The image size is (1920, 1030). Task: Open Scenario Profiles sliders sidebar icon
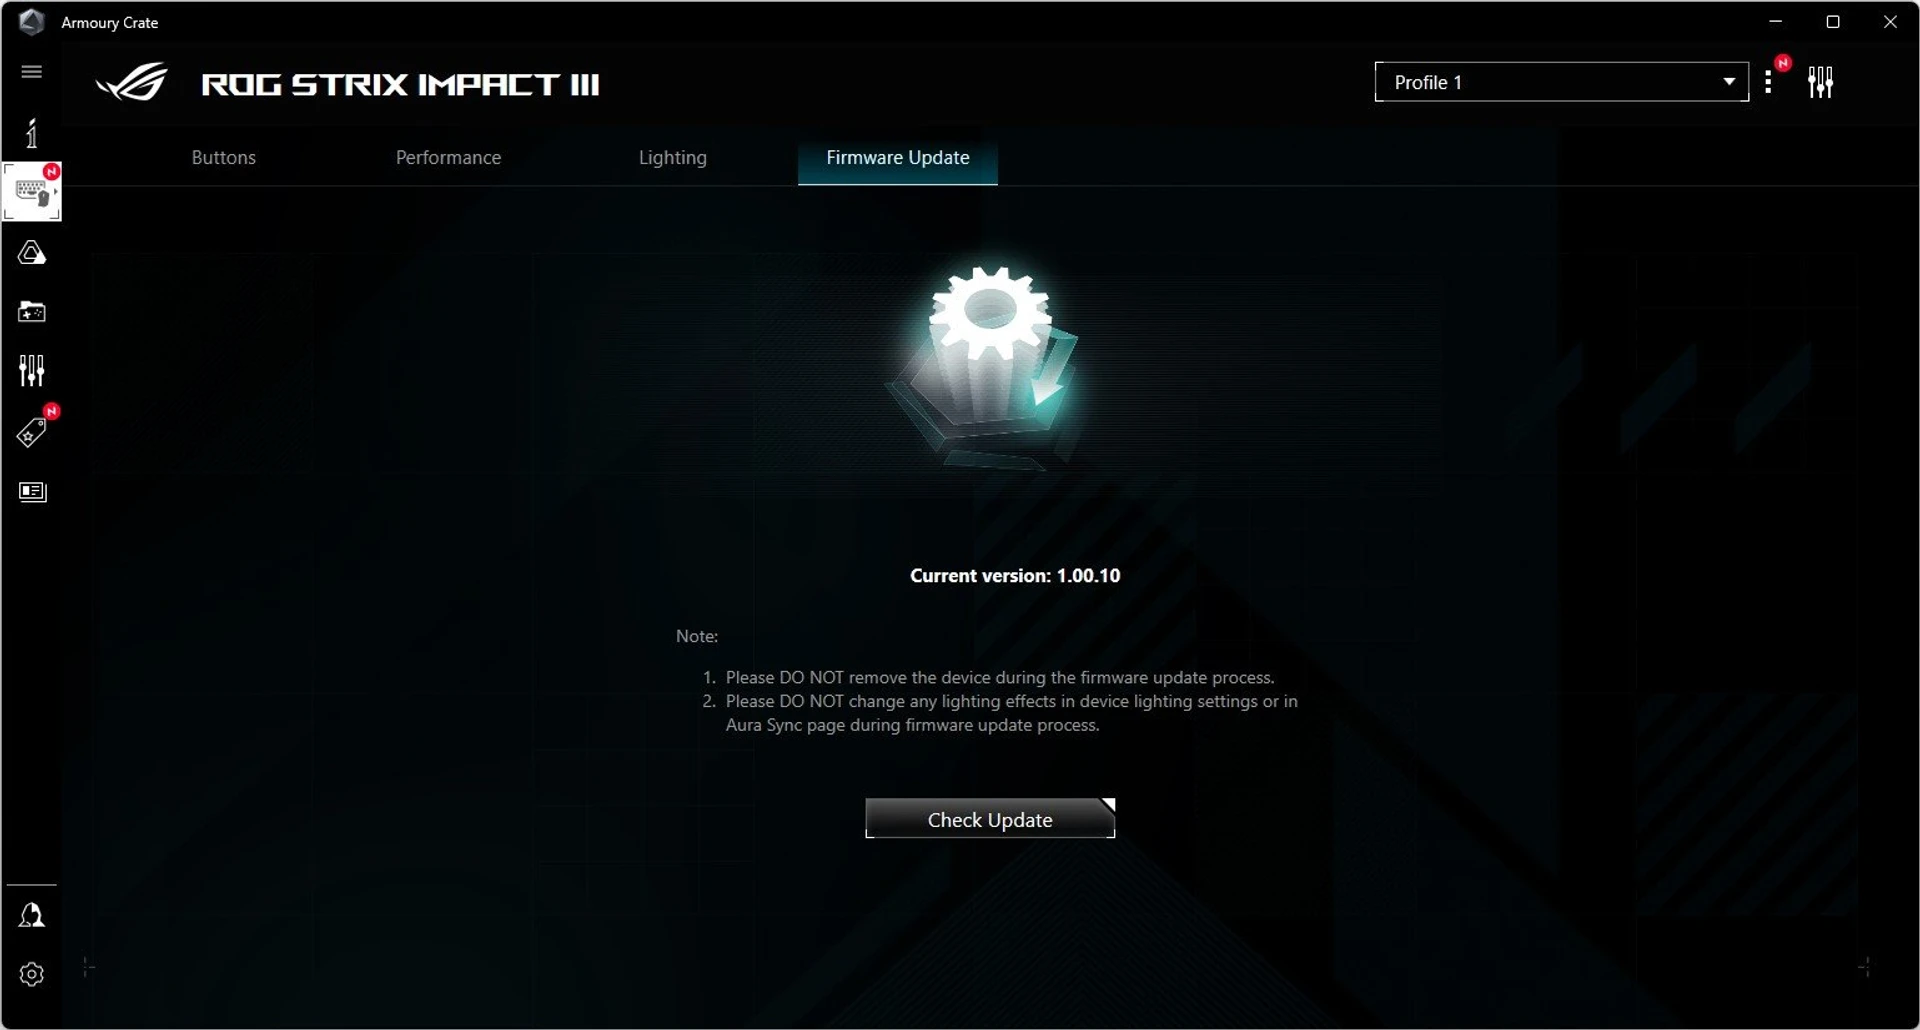pos(32,371)
